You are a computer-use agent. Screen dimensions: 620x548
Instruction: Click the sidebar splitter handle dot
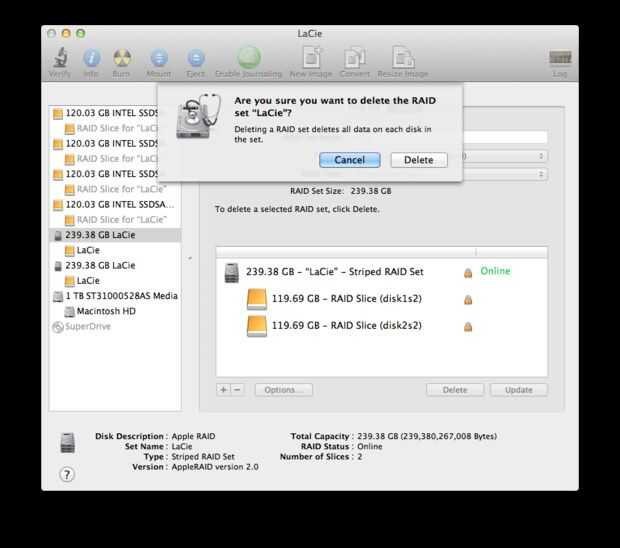coord(190,258)
